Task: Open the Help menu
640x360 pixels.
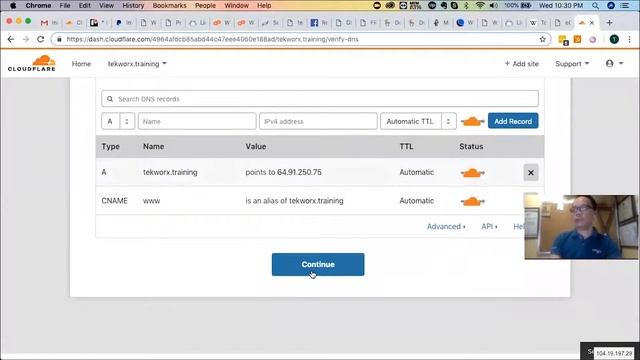Action: 264,5
